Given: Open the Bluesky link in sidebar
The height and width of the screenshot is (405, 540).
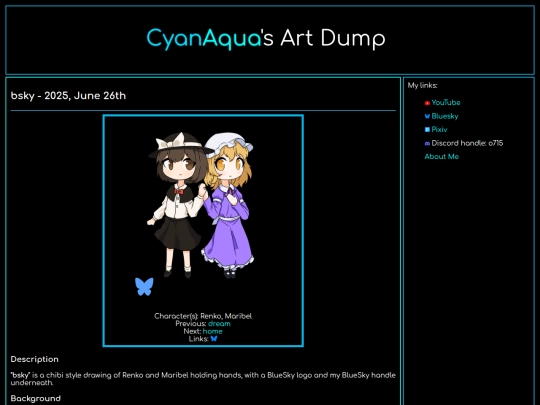Looking at the screenshot, I should [445, 116].
